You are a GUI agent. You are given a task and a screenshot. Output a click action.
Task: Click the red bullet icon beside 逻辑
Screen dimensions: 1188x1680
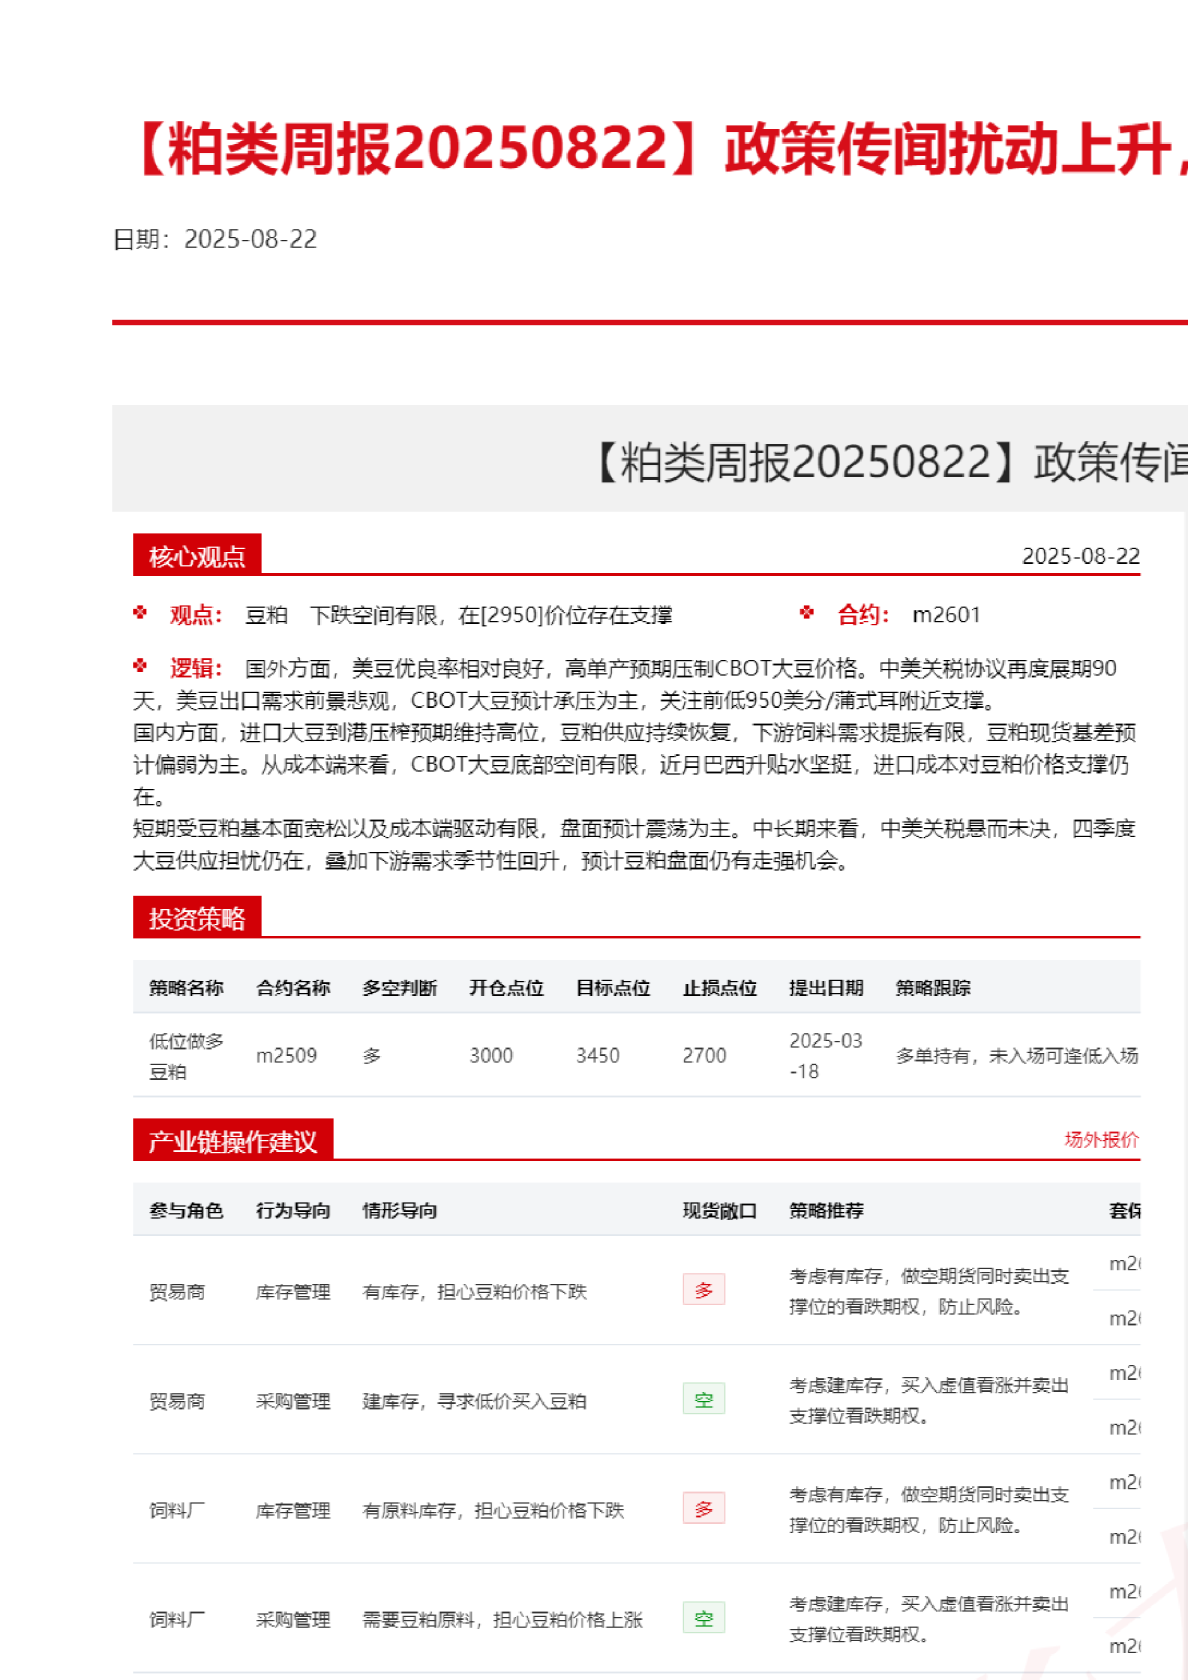pyautogui.click(x=140, y=666)
